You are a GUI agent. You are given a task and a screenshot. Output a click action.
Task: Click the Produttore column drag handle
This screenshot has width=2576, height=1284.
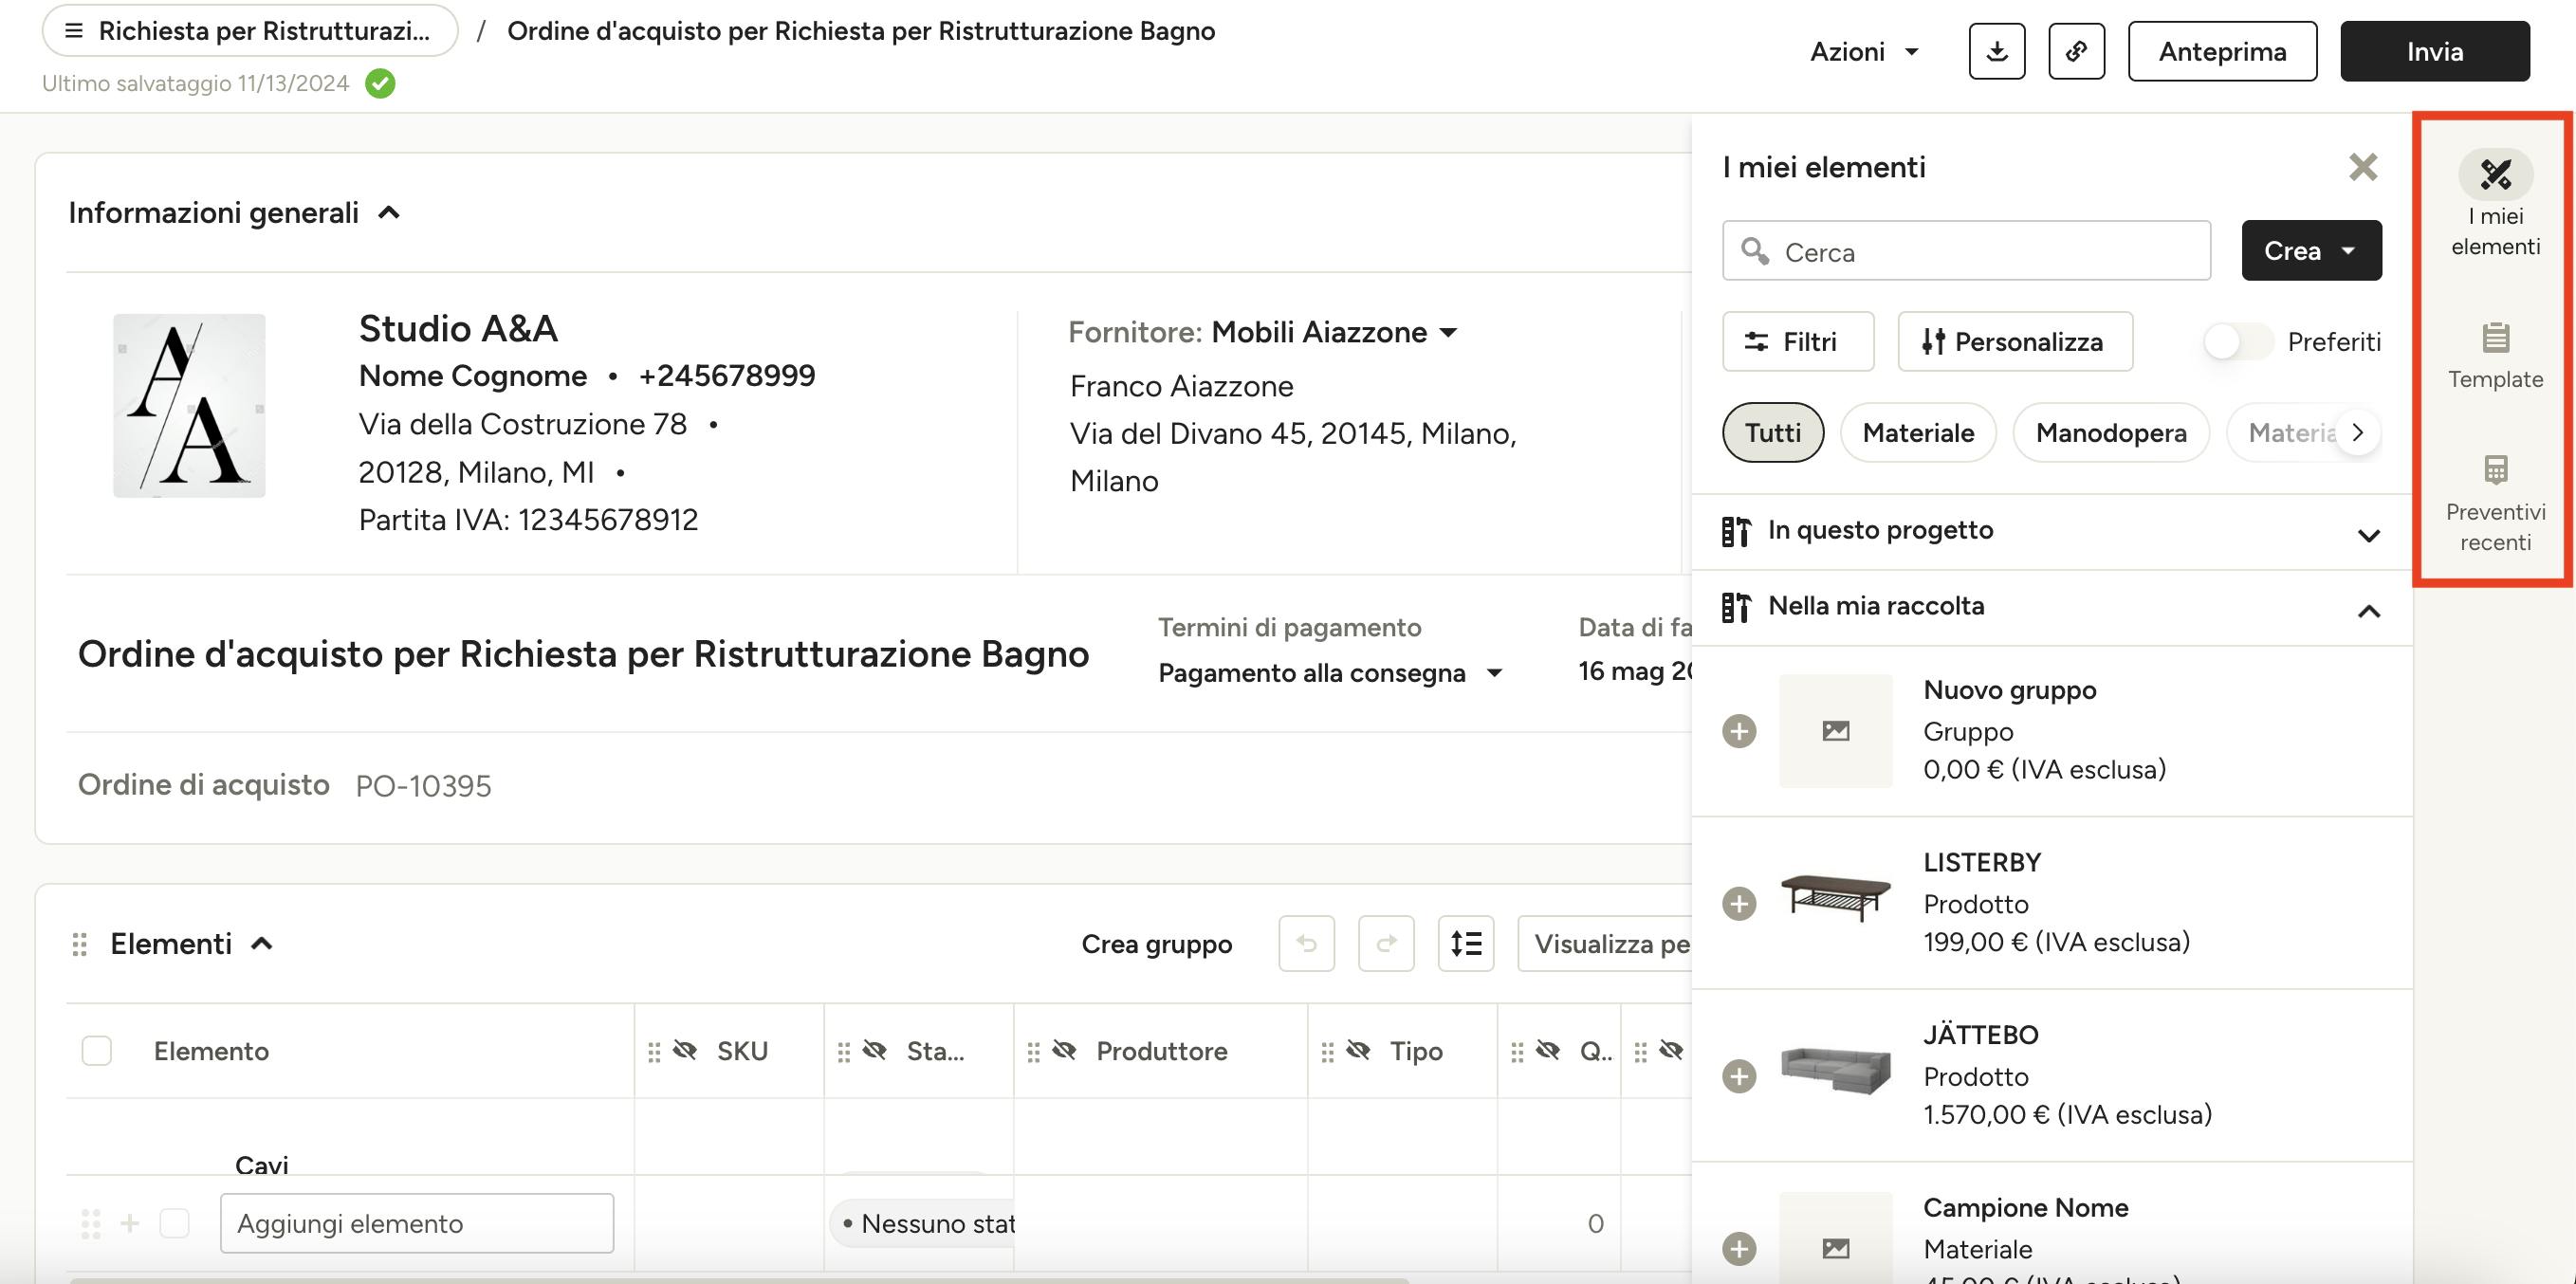click(1034, 1052)
